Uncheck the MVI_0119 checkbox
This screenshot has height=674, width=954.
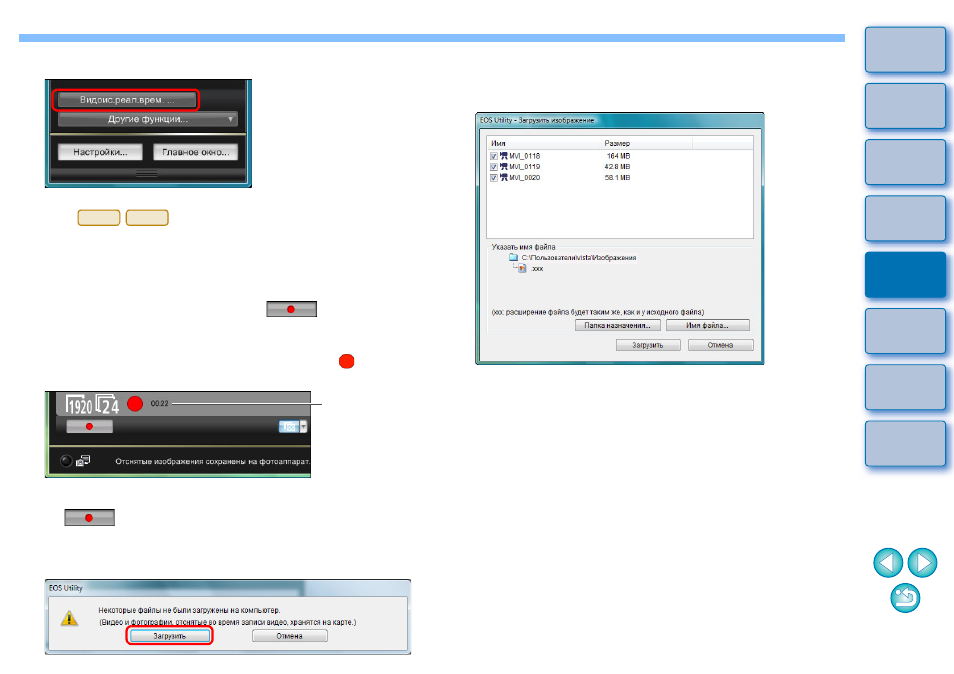point(493,167)
